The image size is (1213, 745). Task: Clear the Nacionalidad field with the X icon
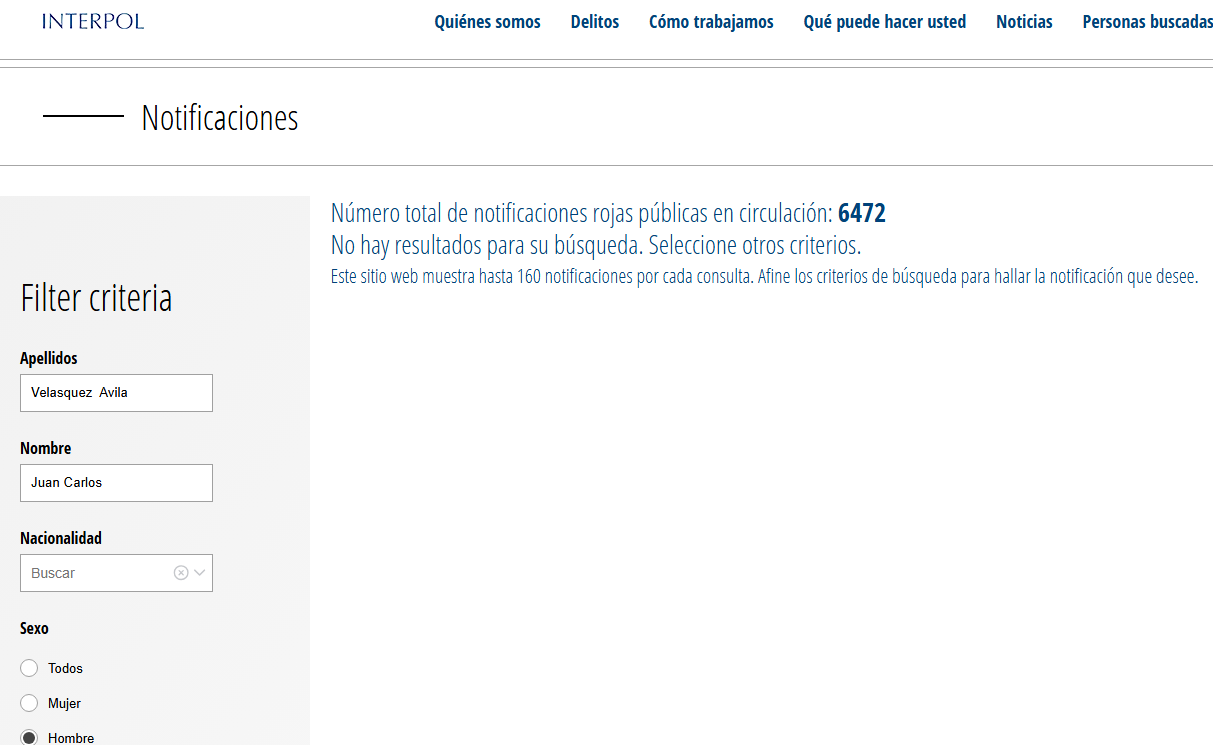(x=181, y=573)
